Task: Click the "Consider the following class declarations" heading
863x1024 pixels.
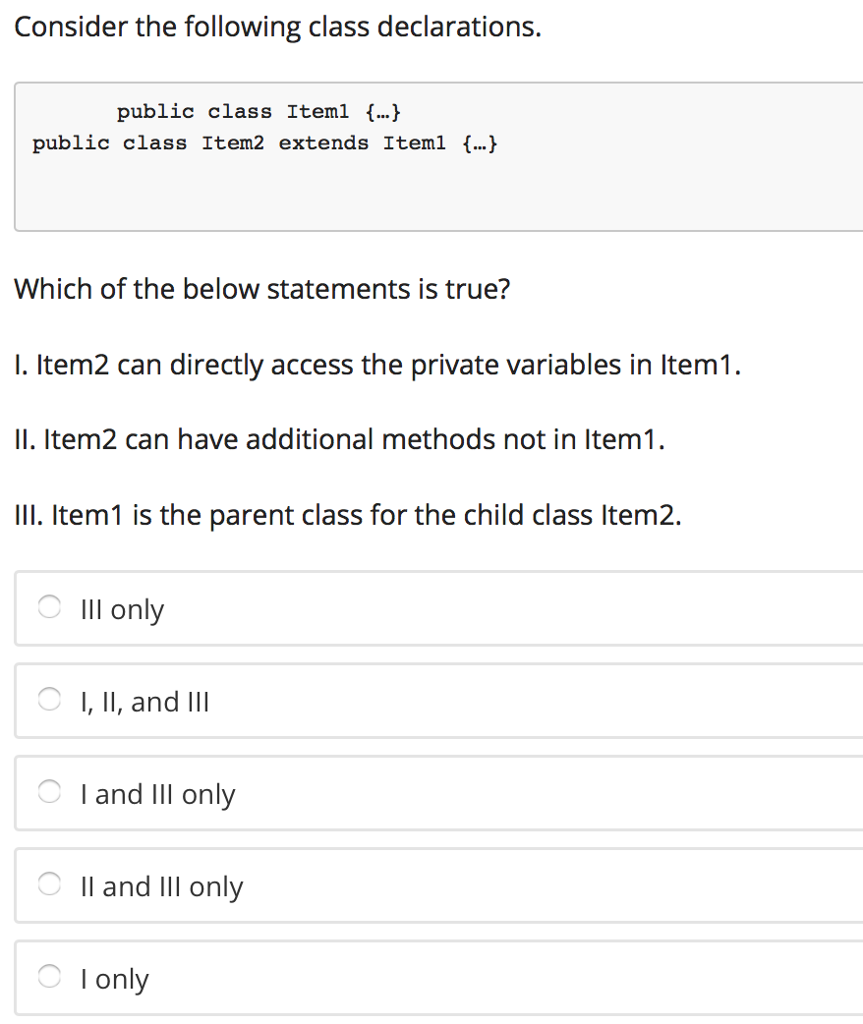Action: (x=278, y=27)
